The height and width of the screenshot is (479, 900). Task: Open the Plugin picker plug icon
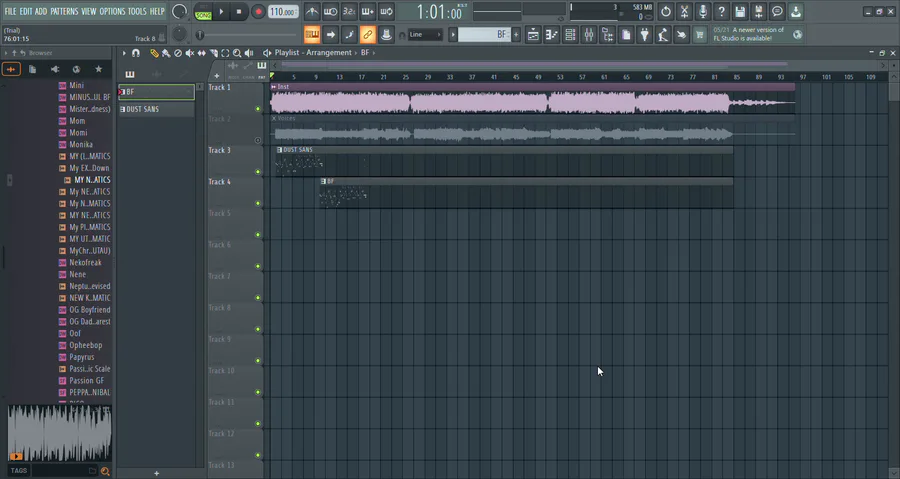point(645,35)
